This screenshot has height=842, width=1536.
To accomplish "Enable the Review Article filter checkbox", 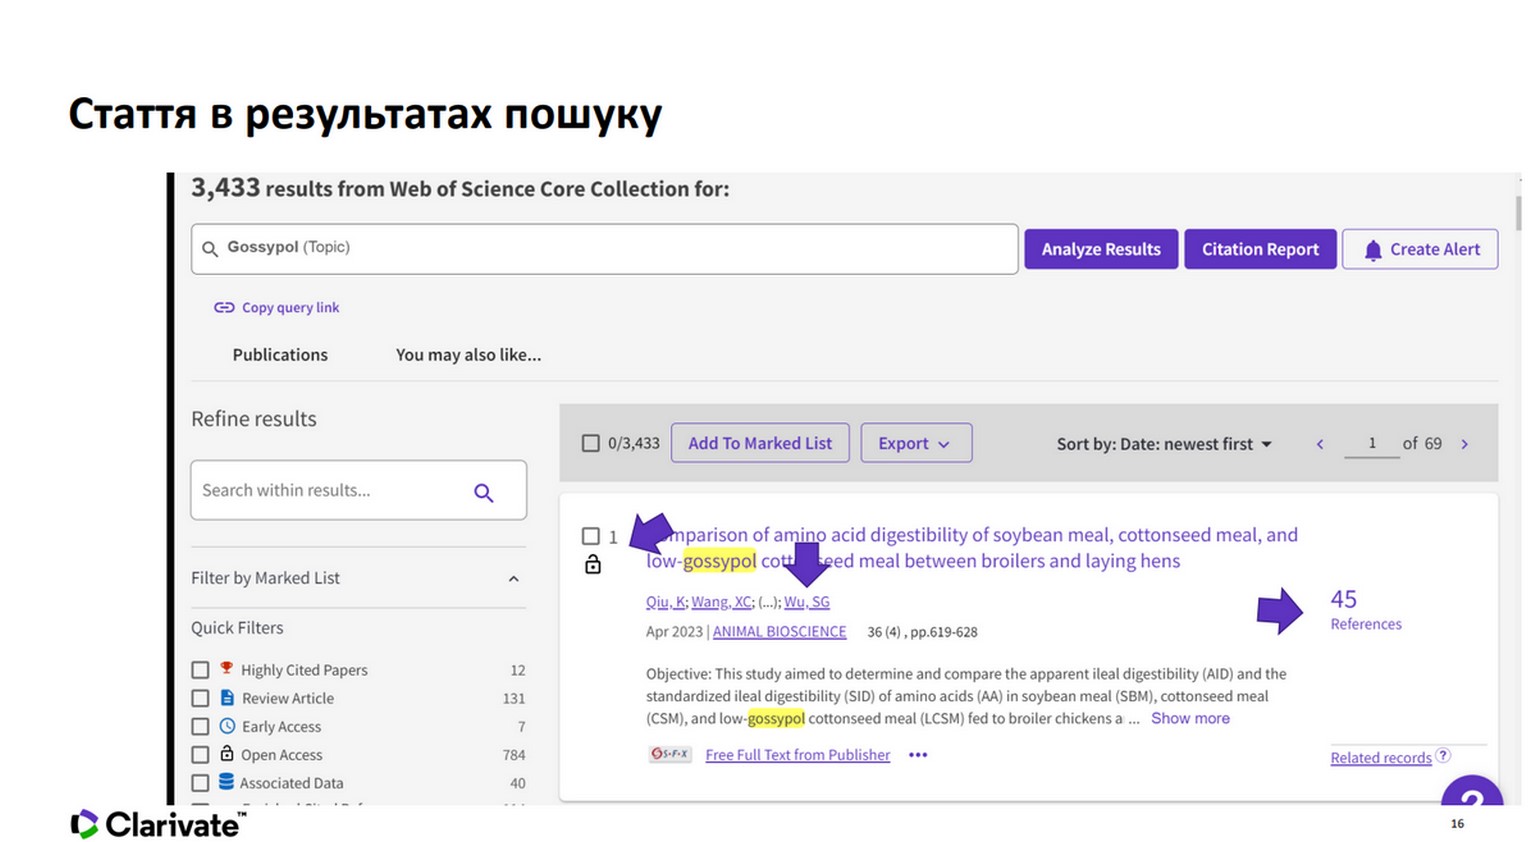I will [201, 698].
